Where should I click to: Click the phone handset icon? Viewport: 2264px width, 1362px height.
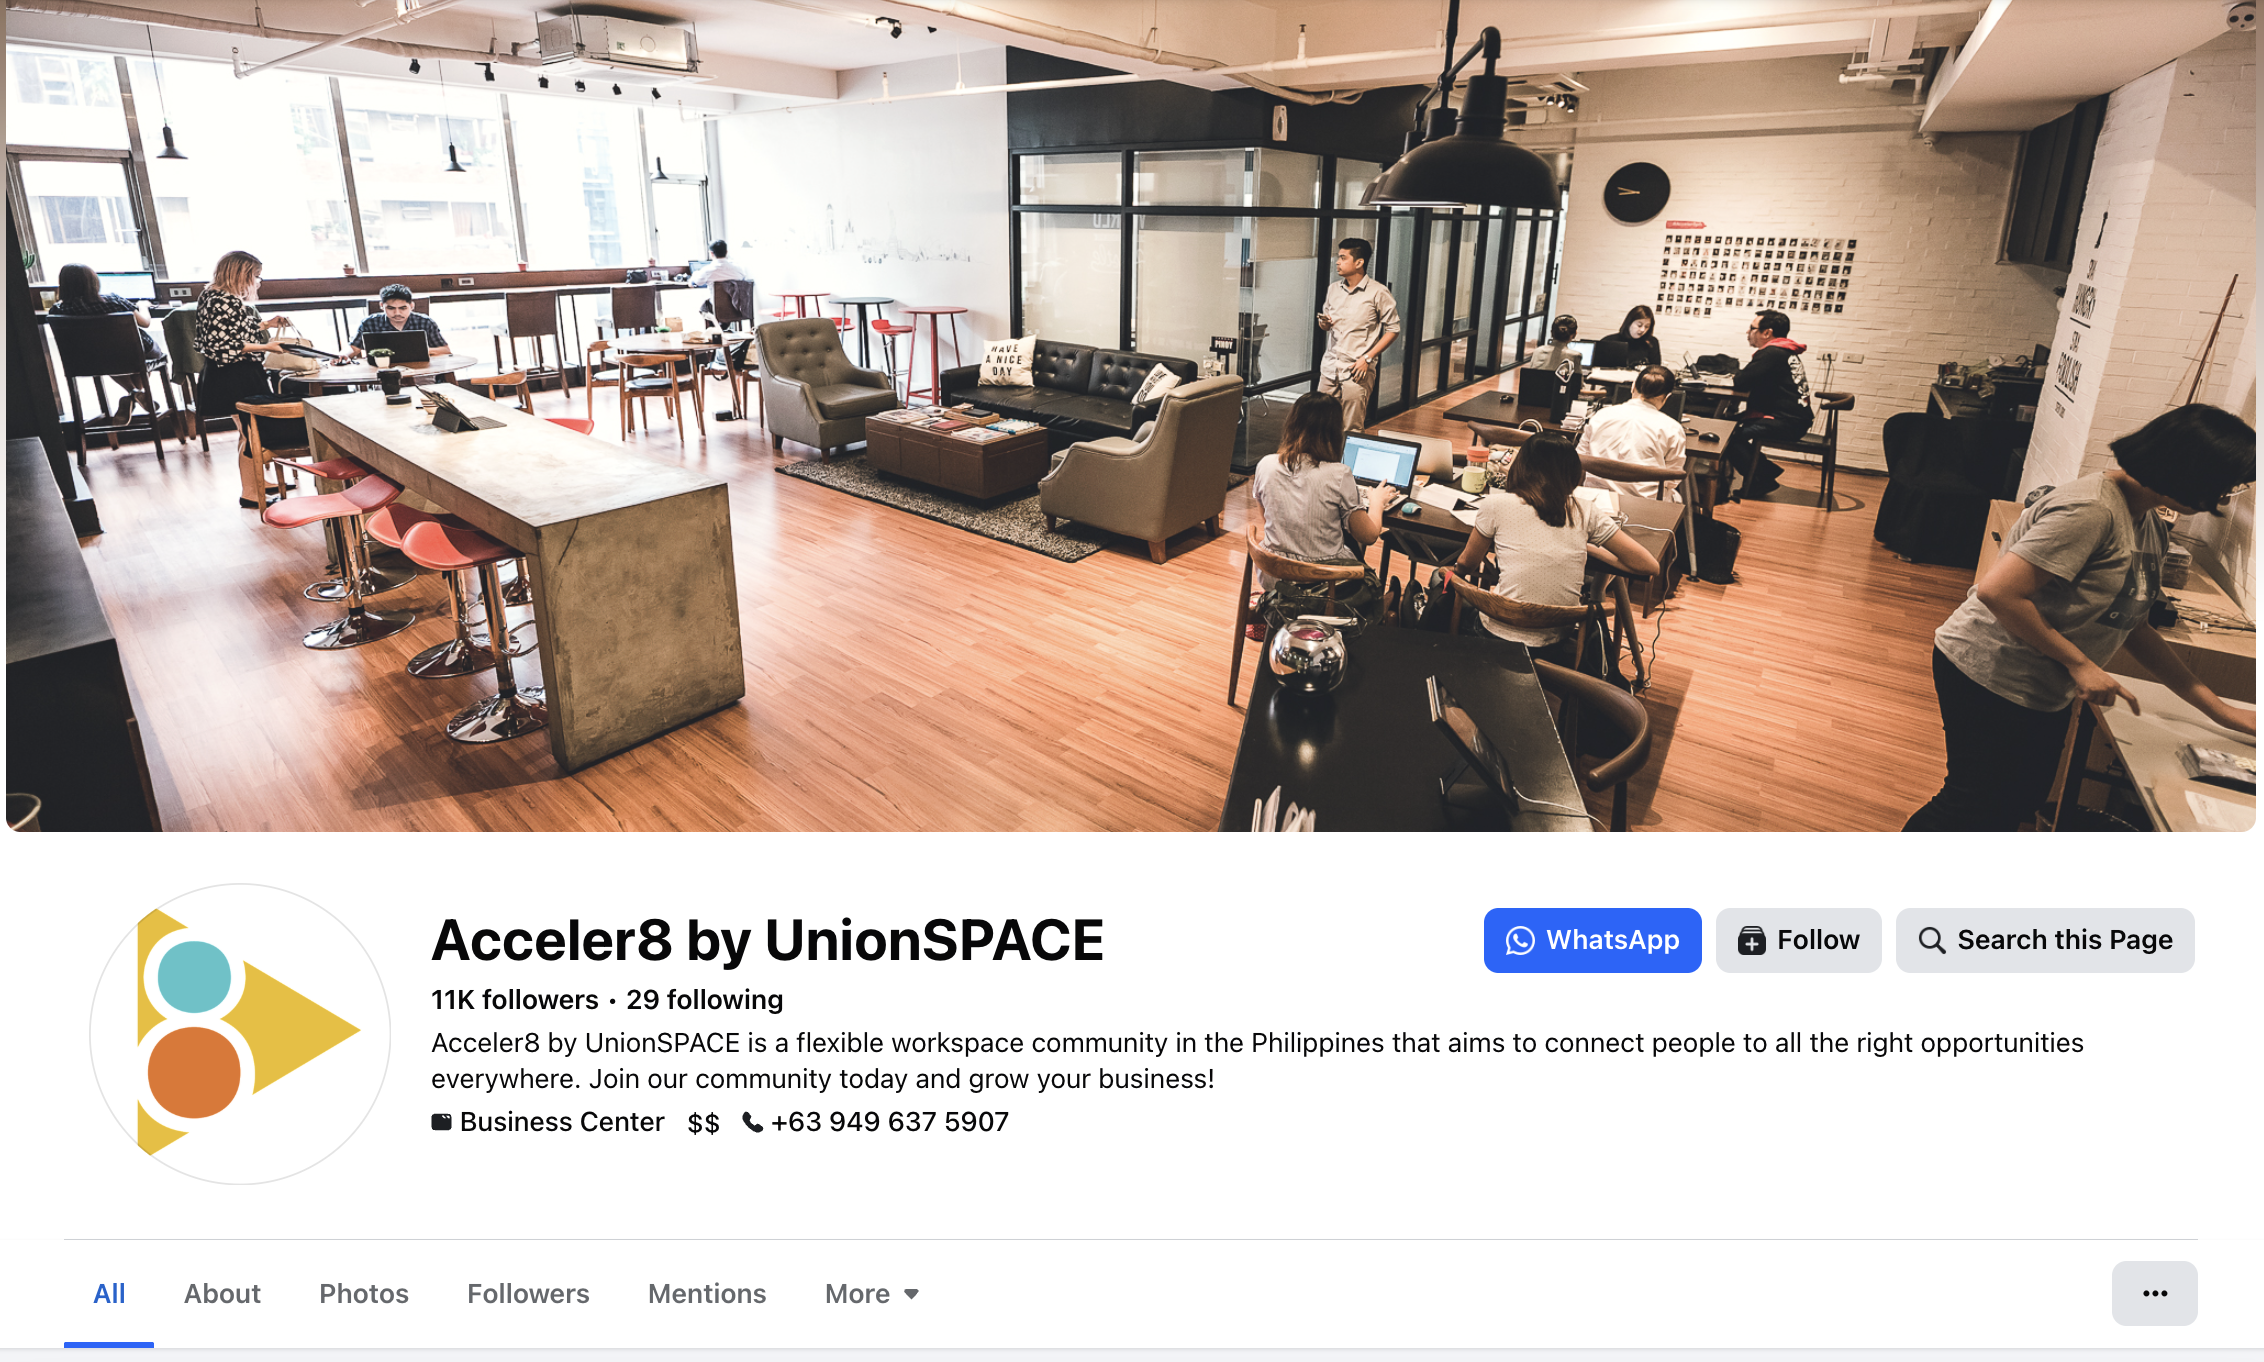coord(752,1123)
